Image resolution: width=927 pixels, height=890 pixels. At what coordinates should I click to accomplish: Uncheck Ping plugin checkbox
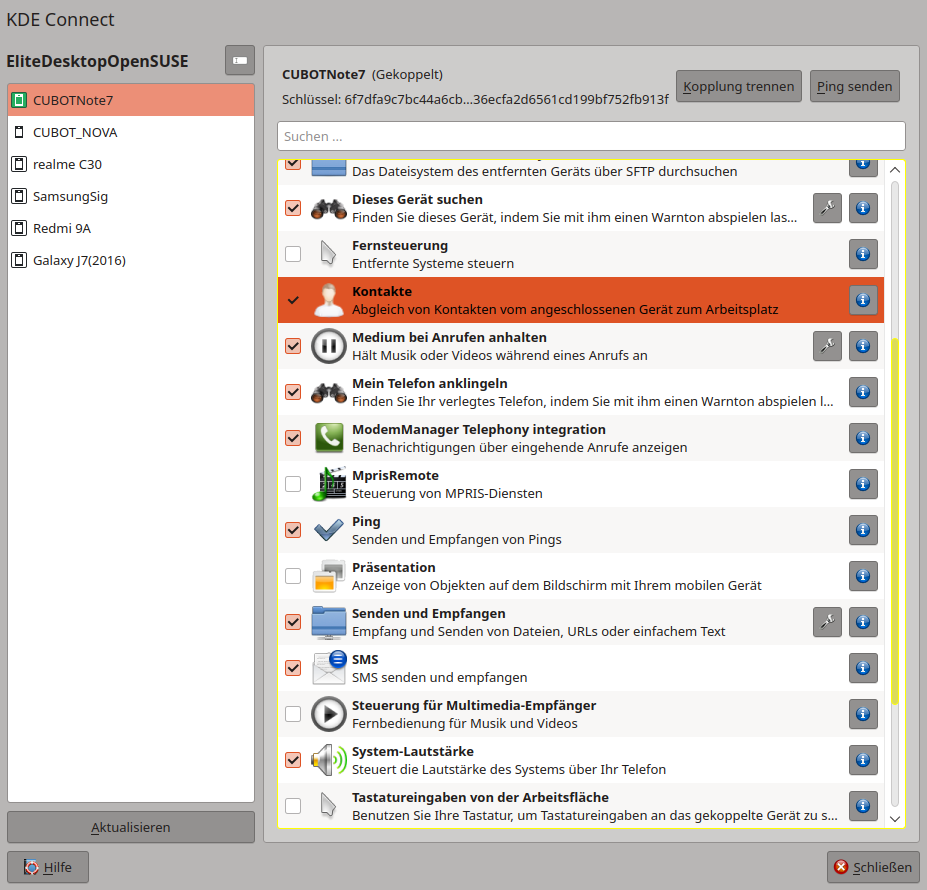point(293,530)
